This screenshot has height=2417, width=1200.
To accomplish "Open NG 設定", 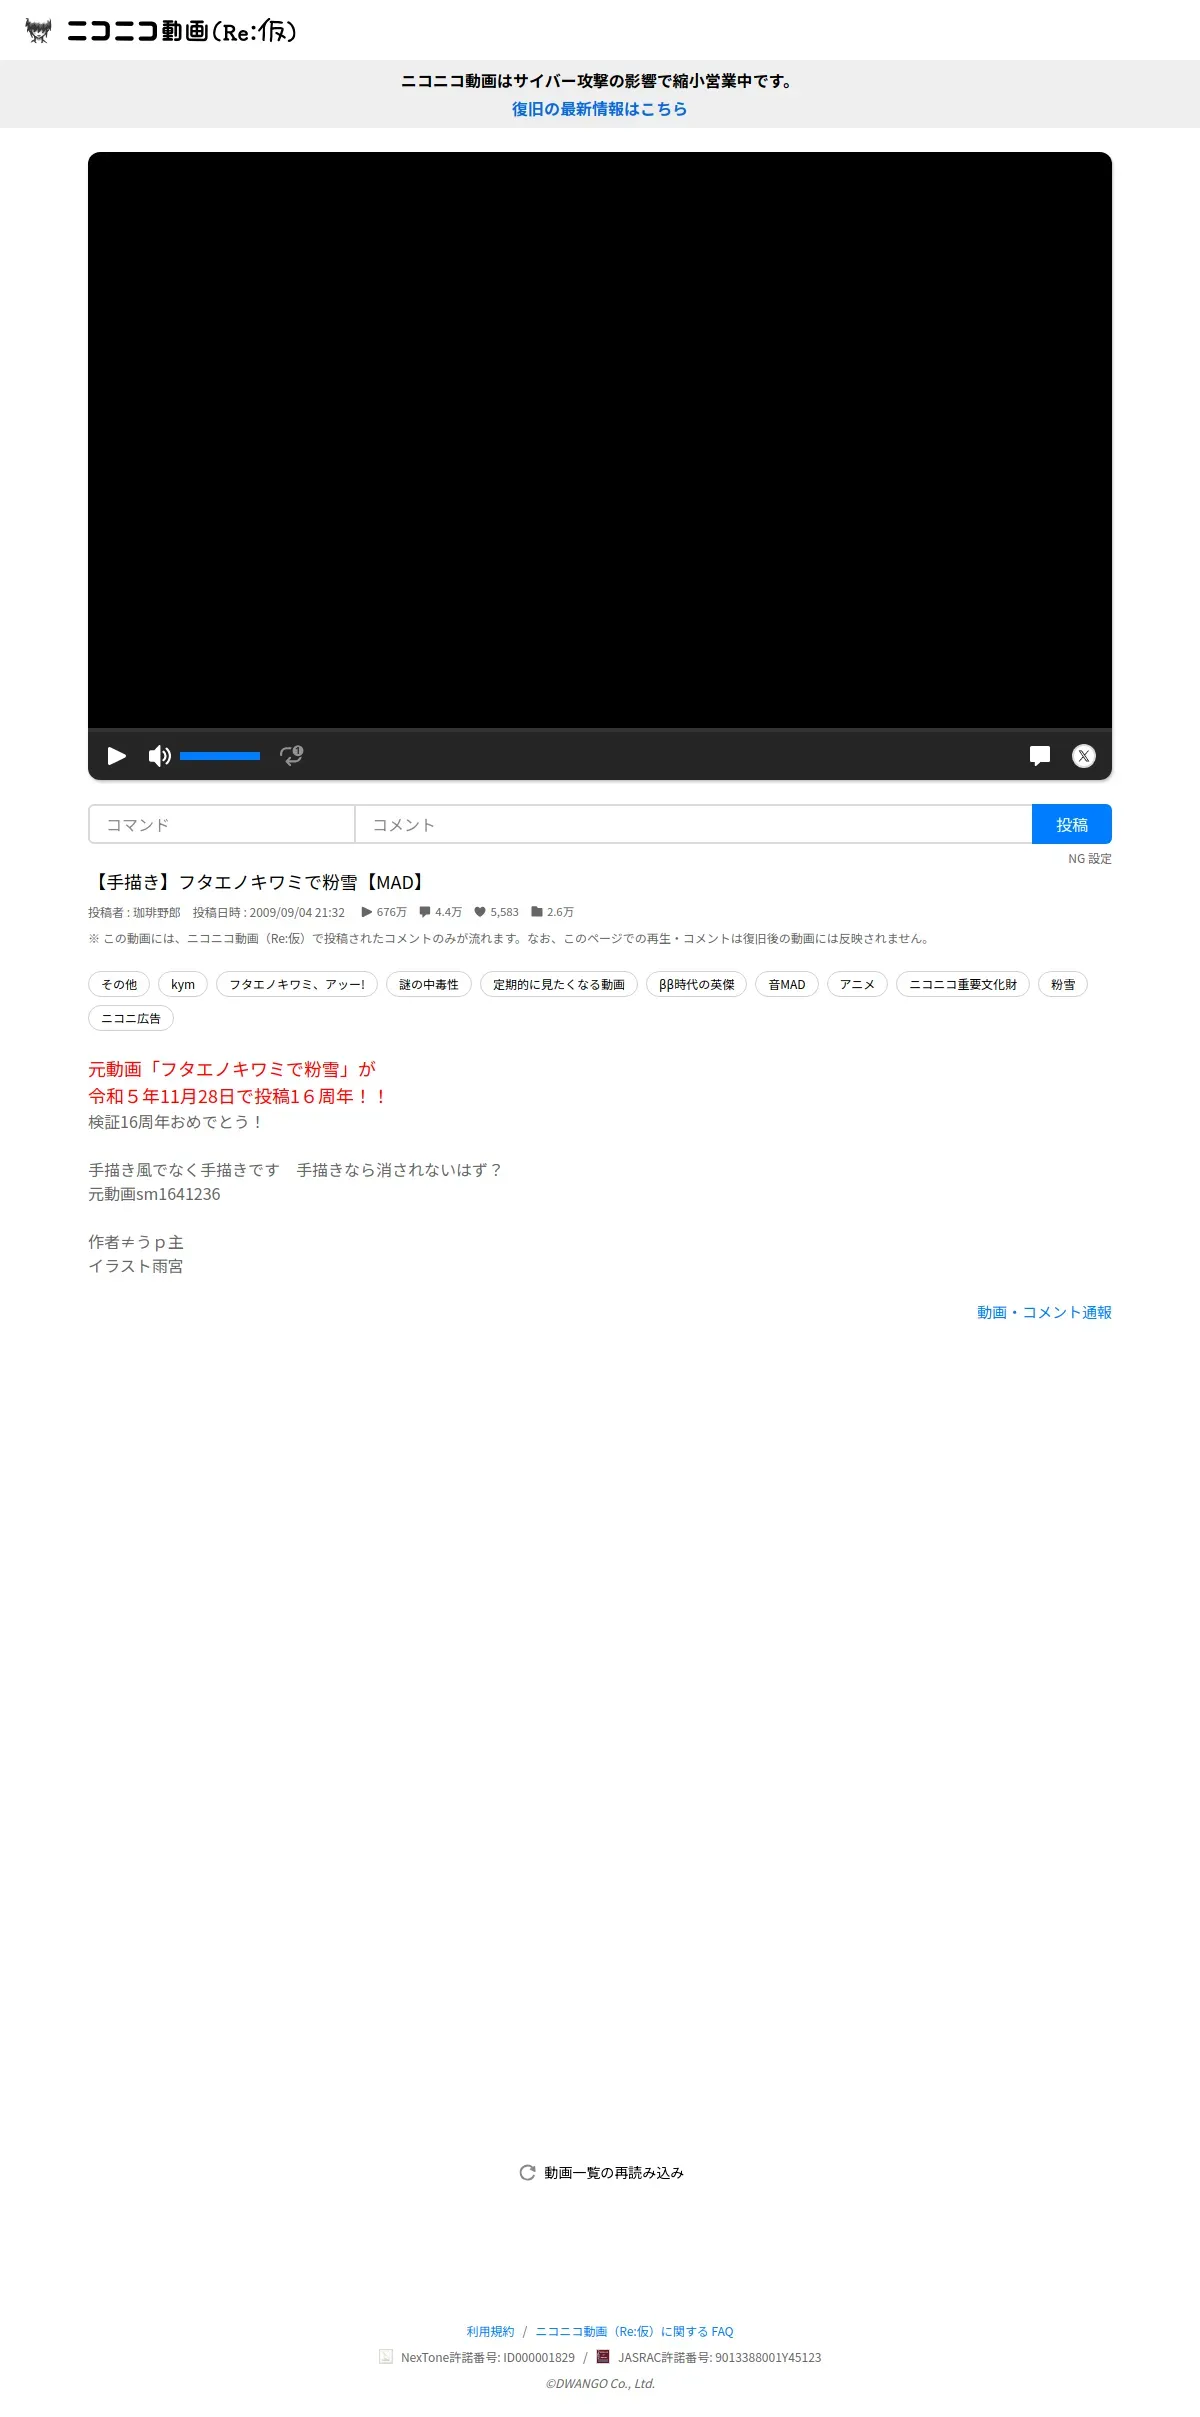I will click(x=1090, y=859).
